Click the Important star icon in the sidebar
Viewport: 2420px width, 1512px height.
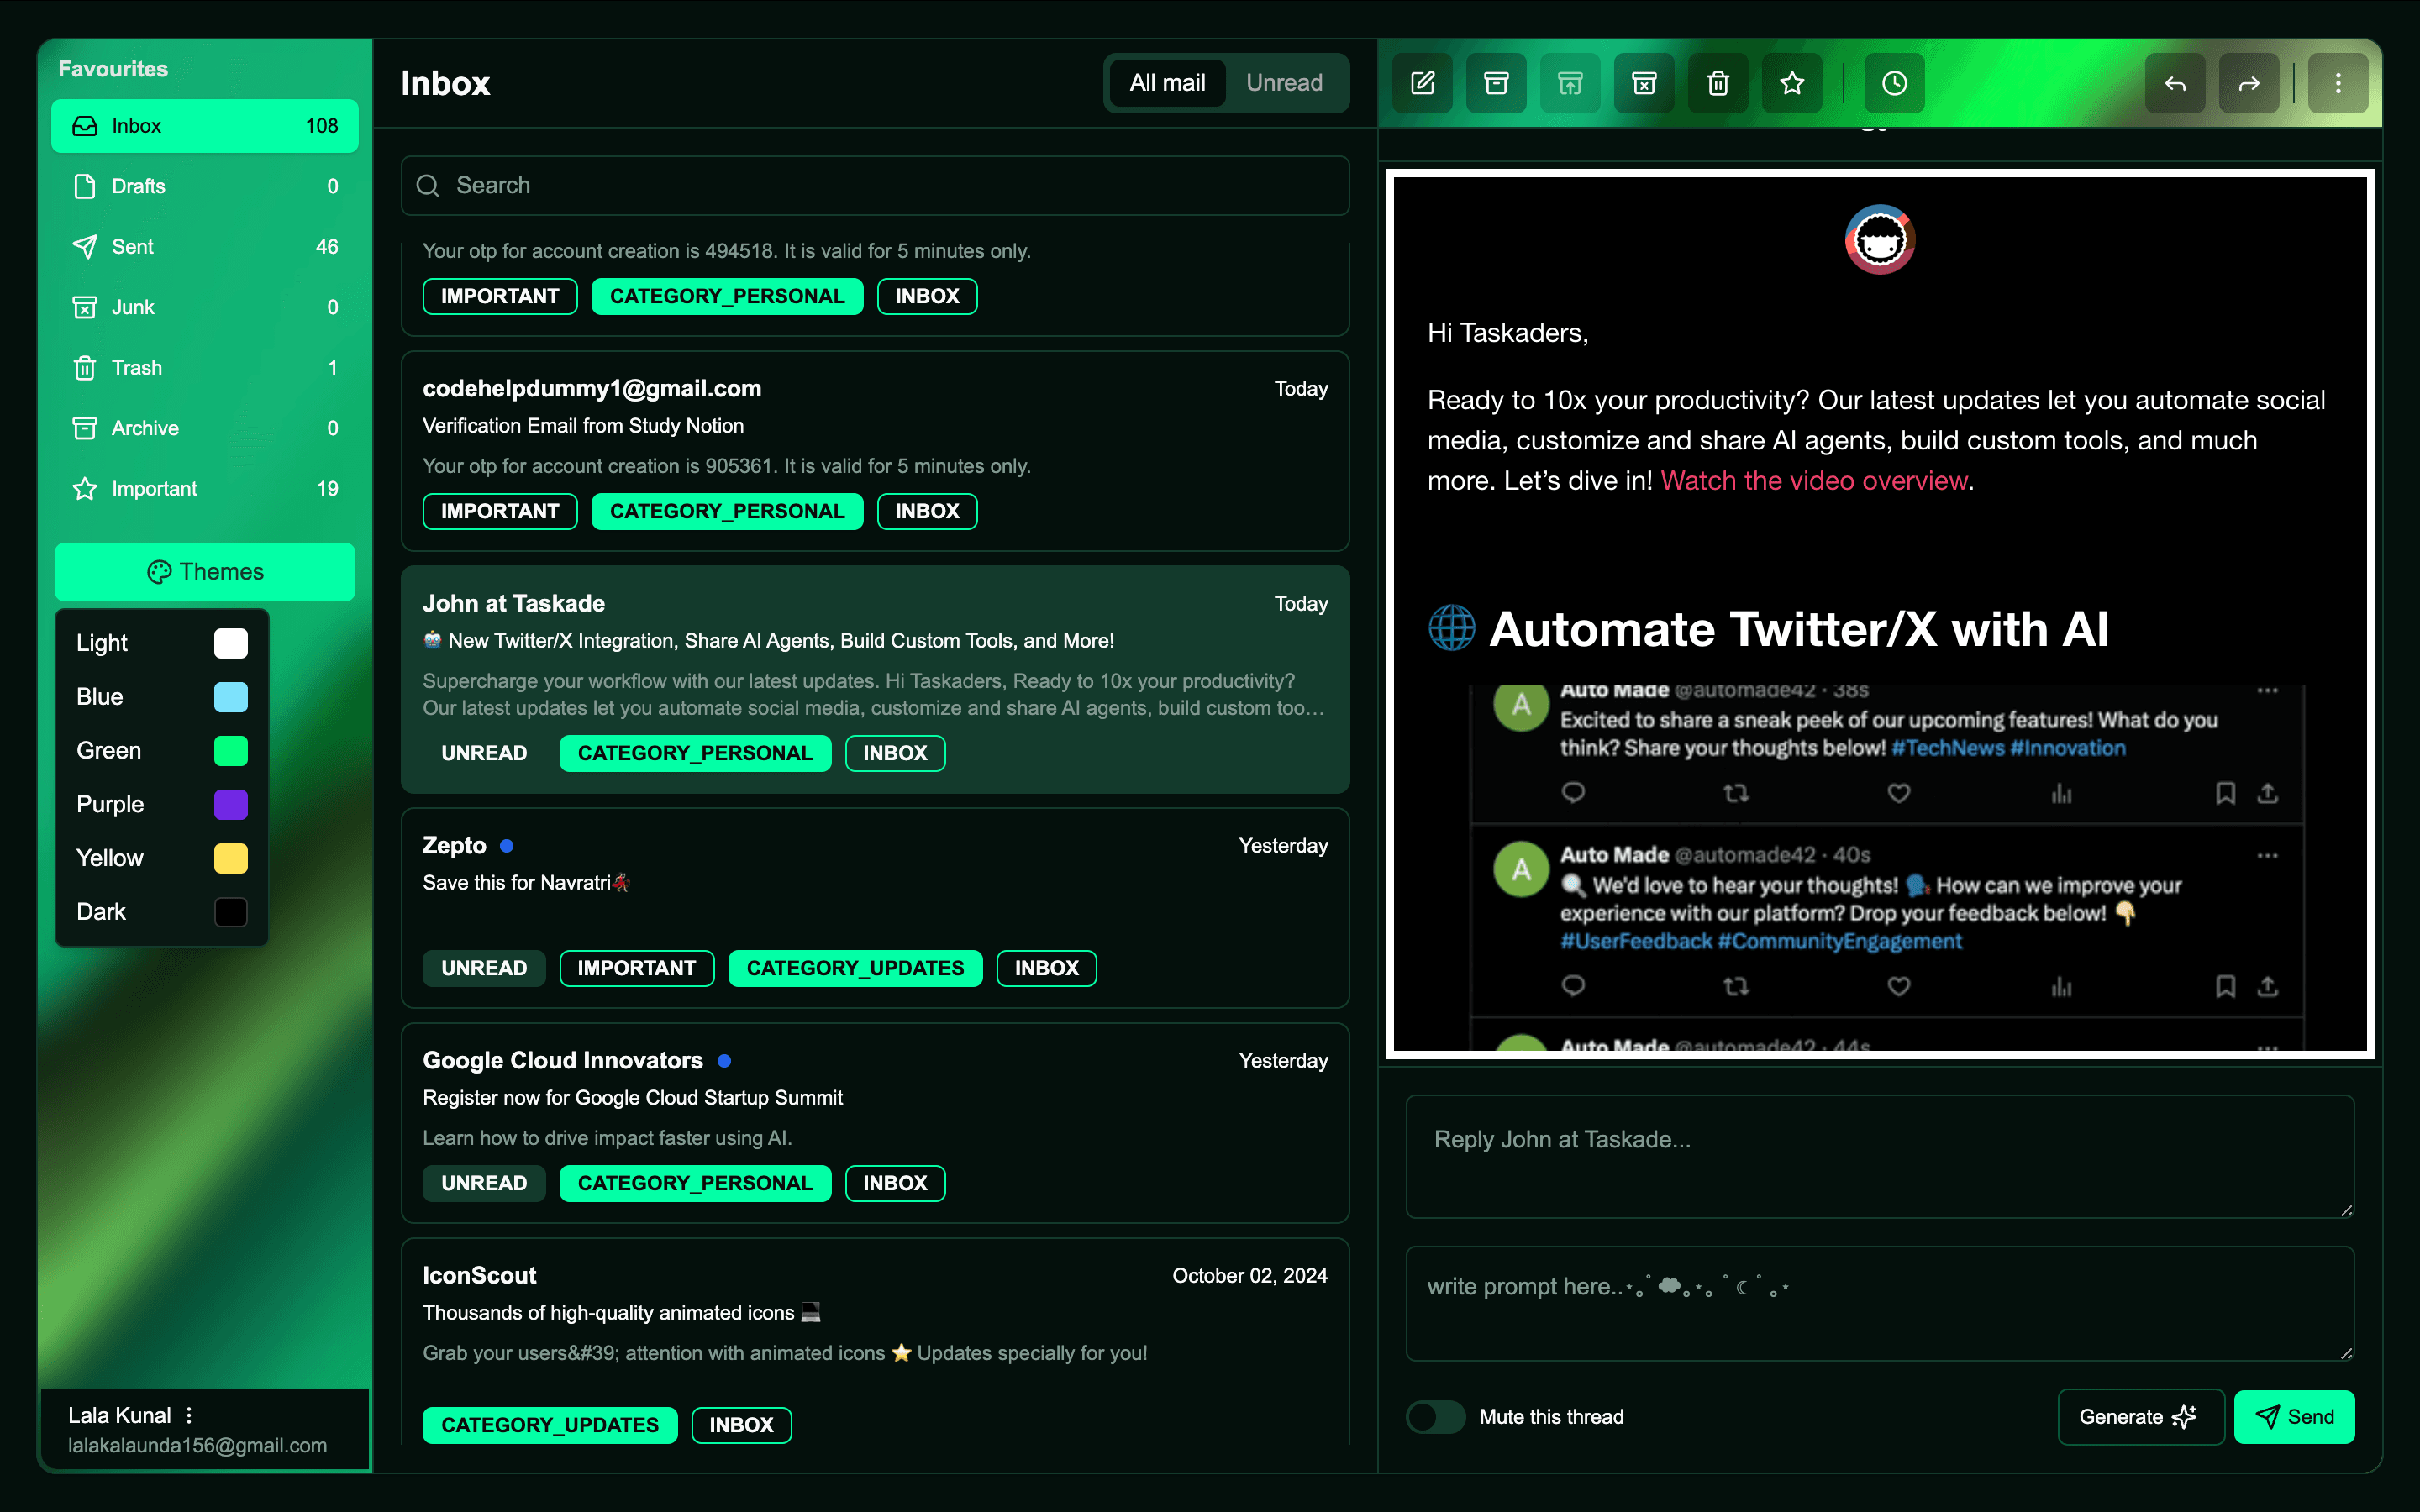(85, 489)
